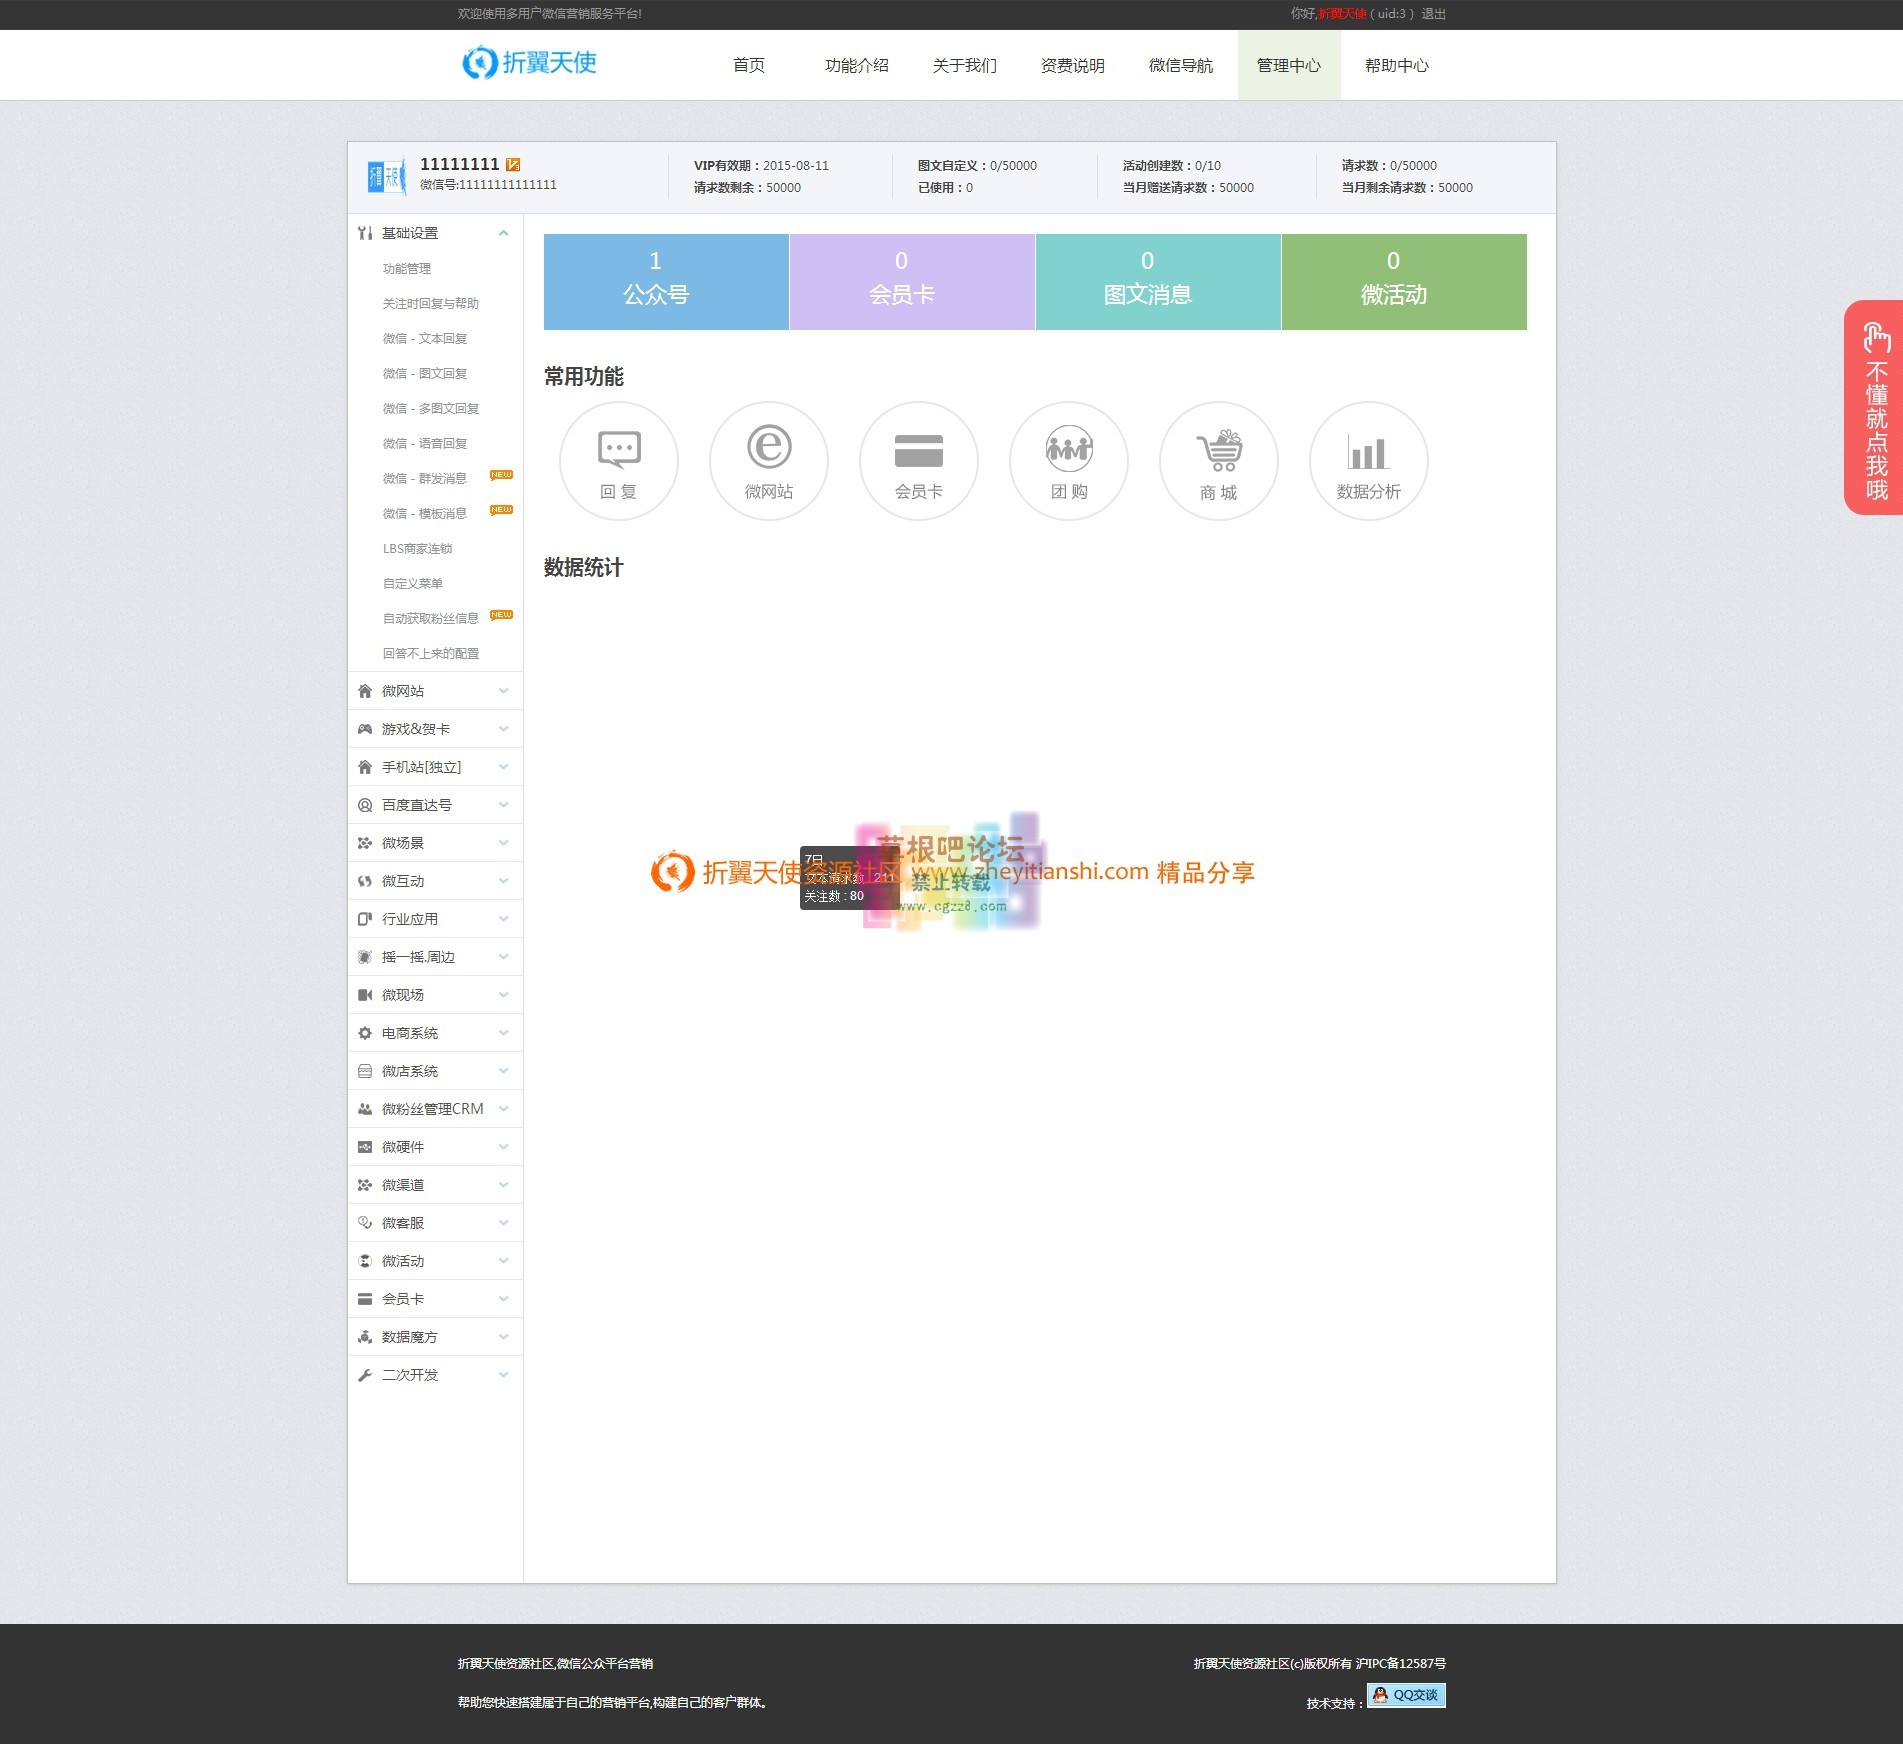This screenshot has width=1903, height=1744.
Task: Open the 回复 reply function icon
Action: click(618, 461)
